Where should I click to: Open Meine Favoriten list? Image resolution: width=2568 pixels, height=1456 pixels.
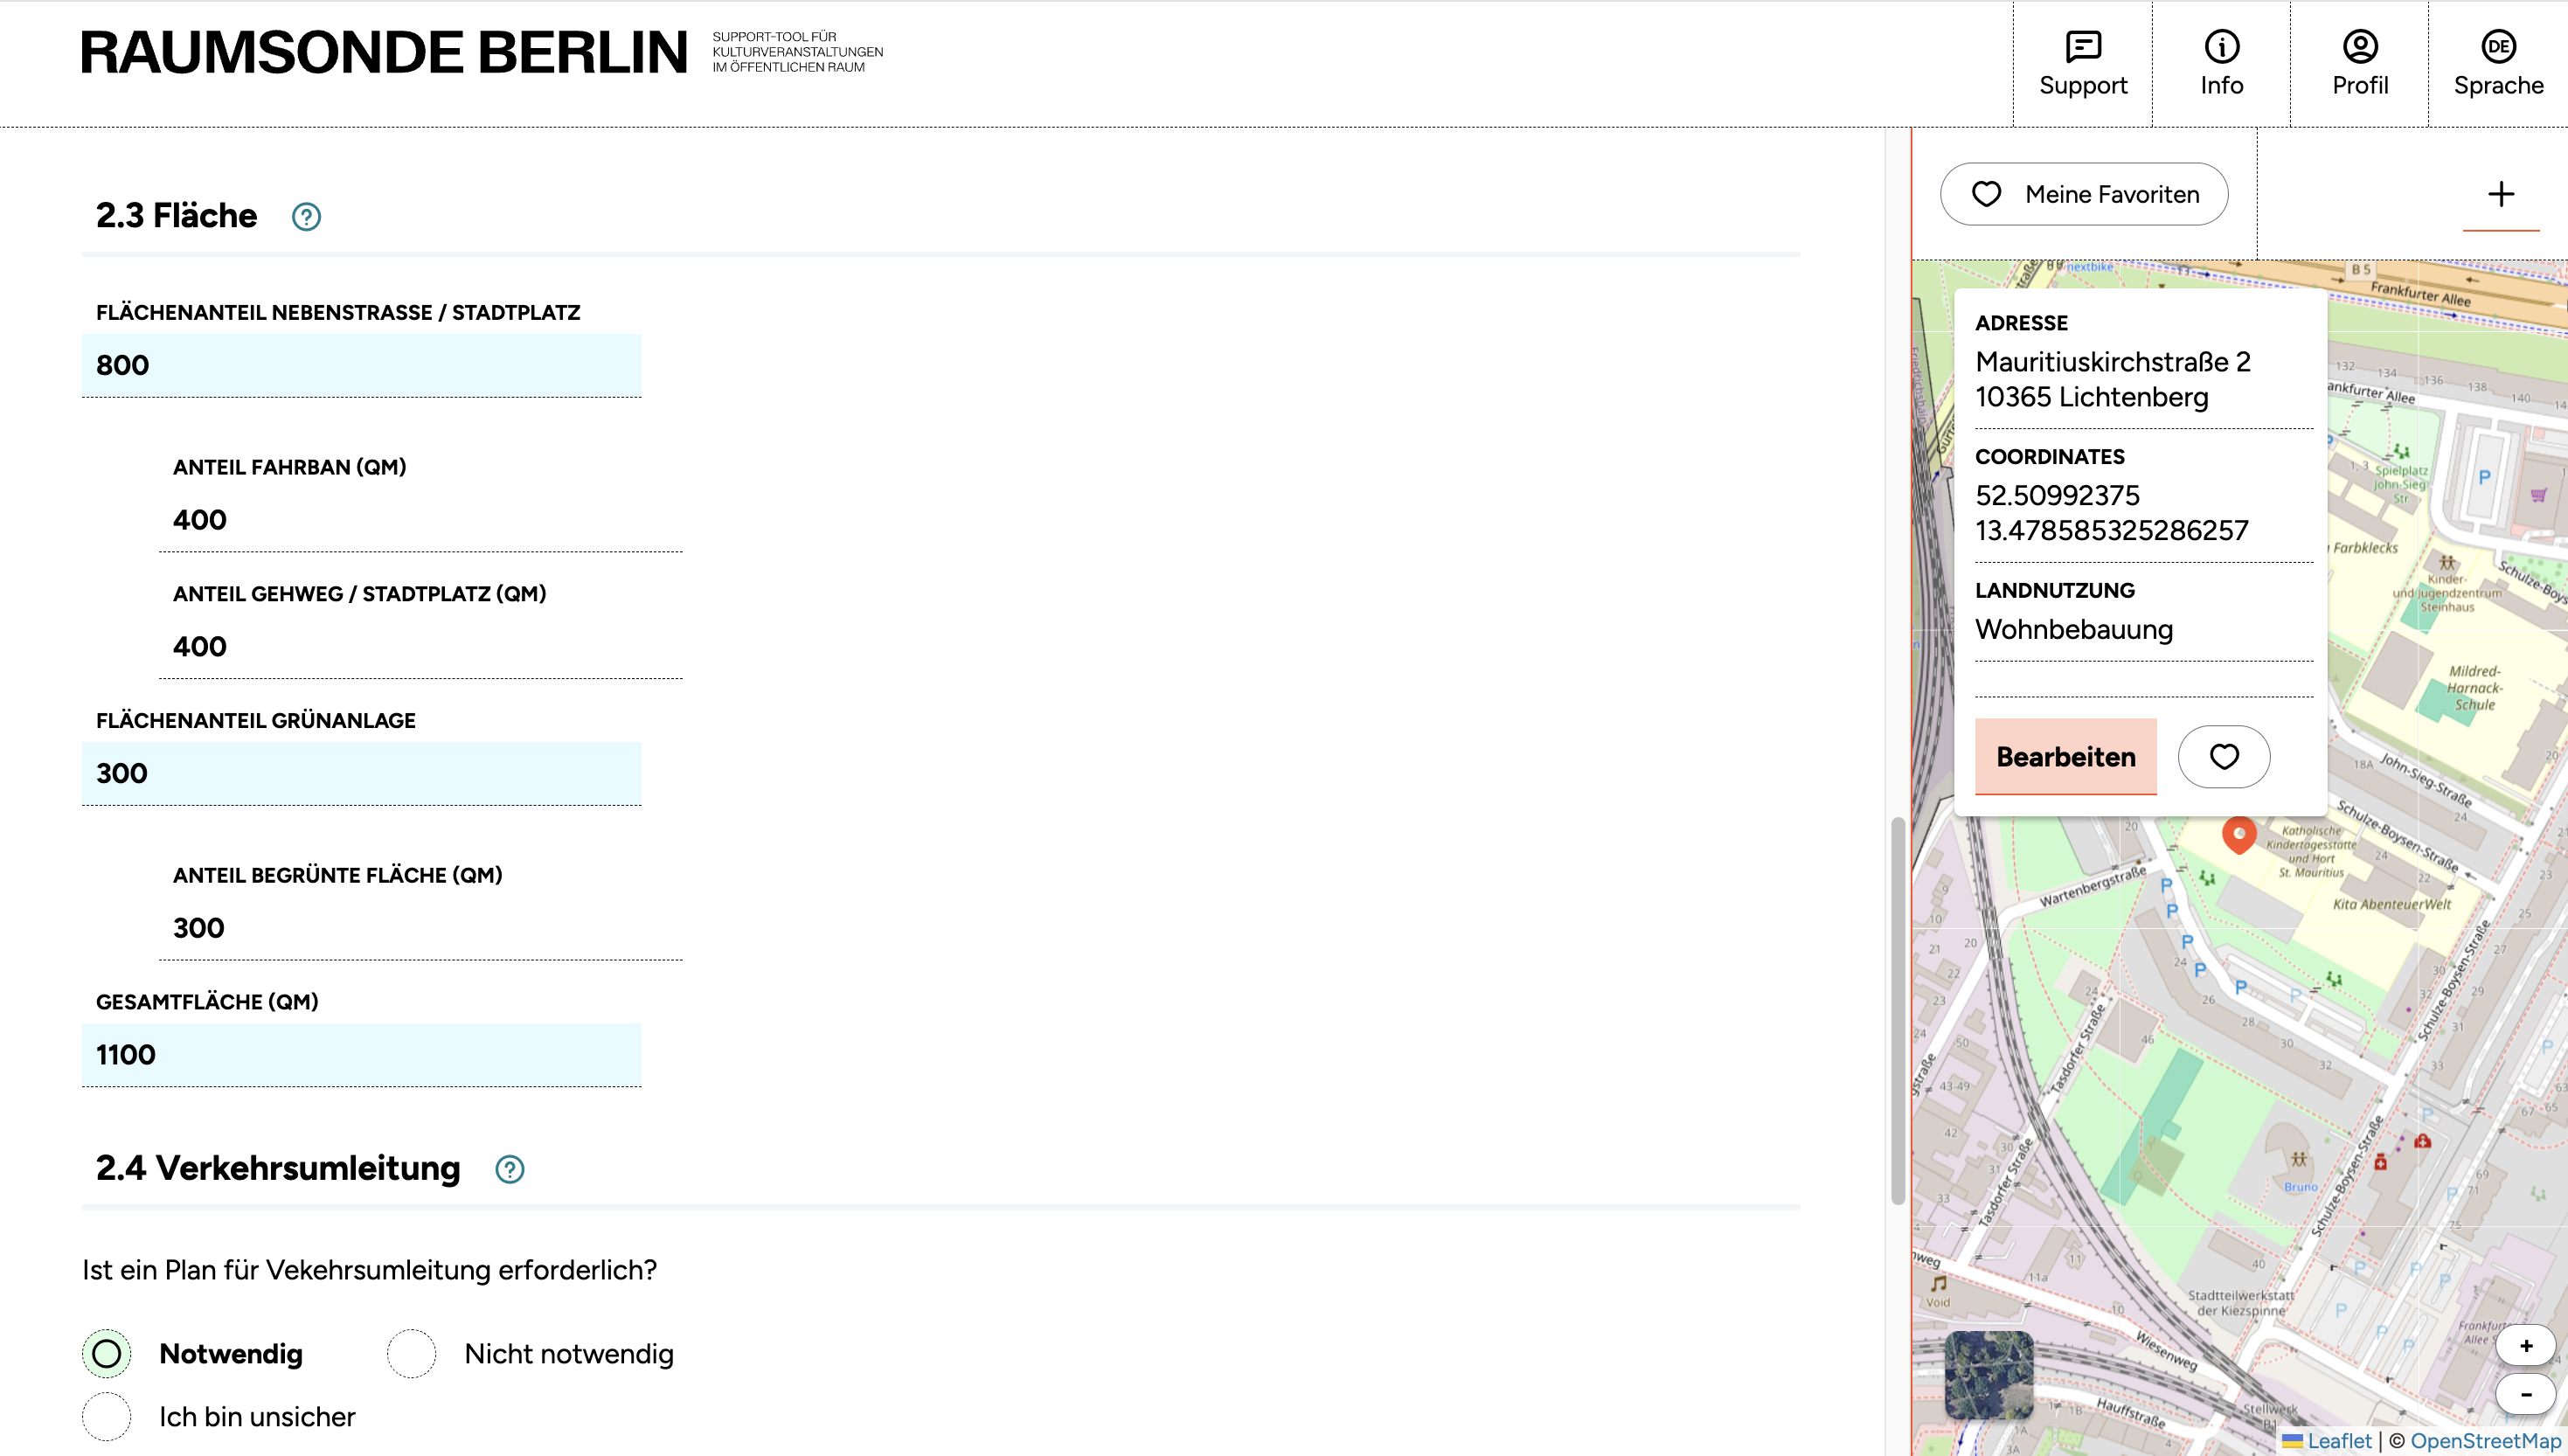[2084, 194]
